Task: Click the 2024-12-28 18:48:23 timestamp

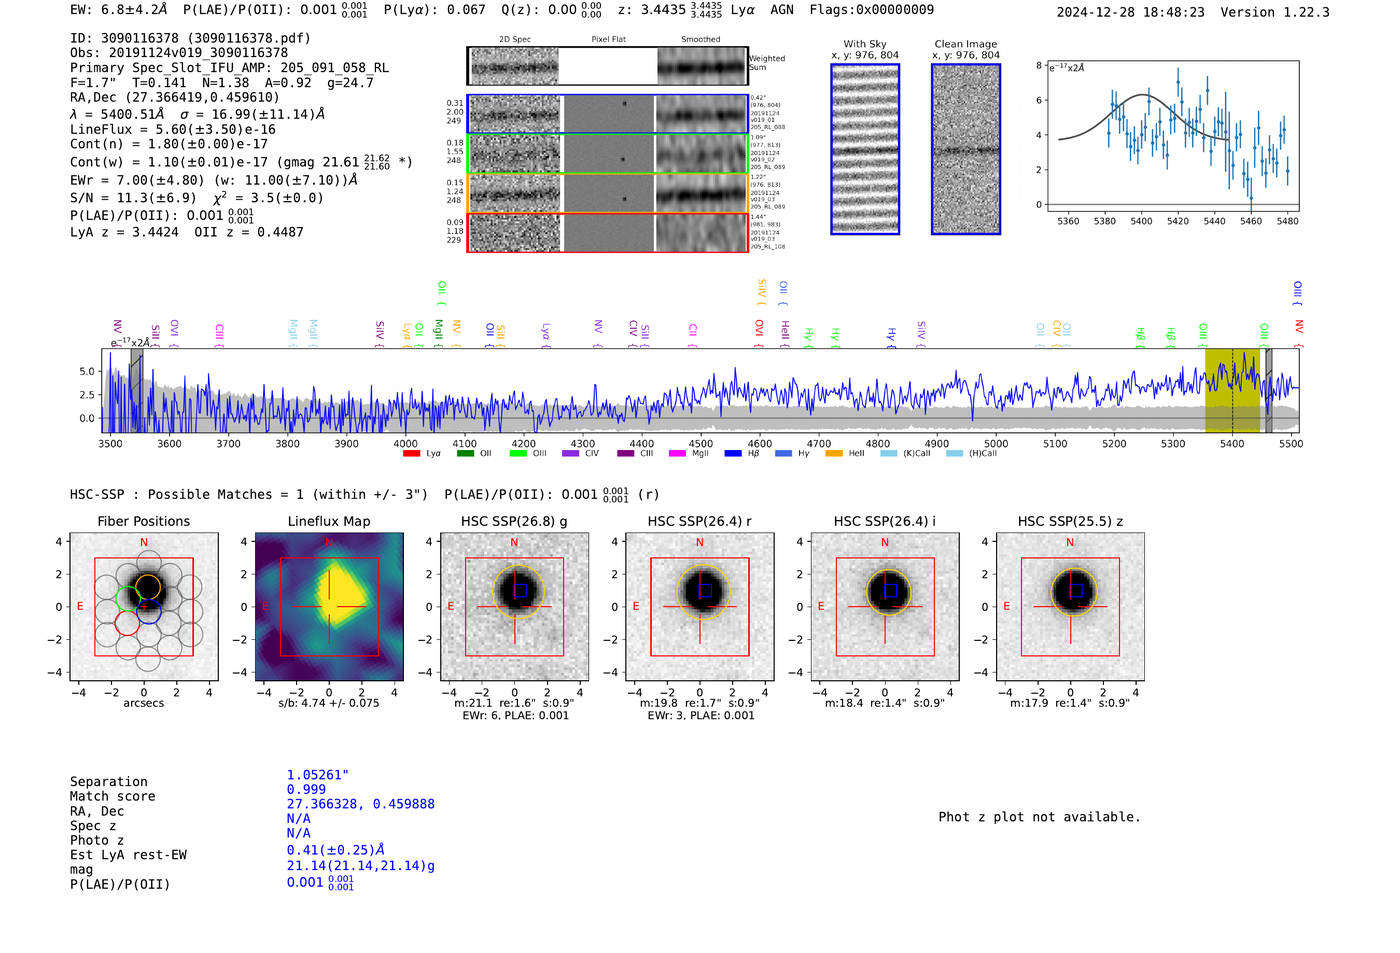Action: click(x=1130, y=12)
